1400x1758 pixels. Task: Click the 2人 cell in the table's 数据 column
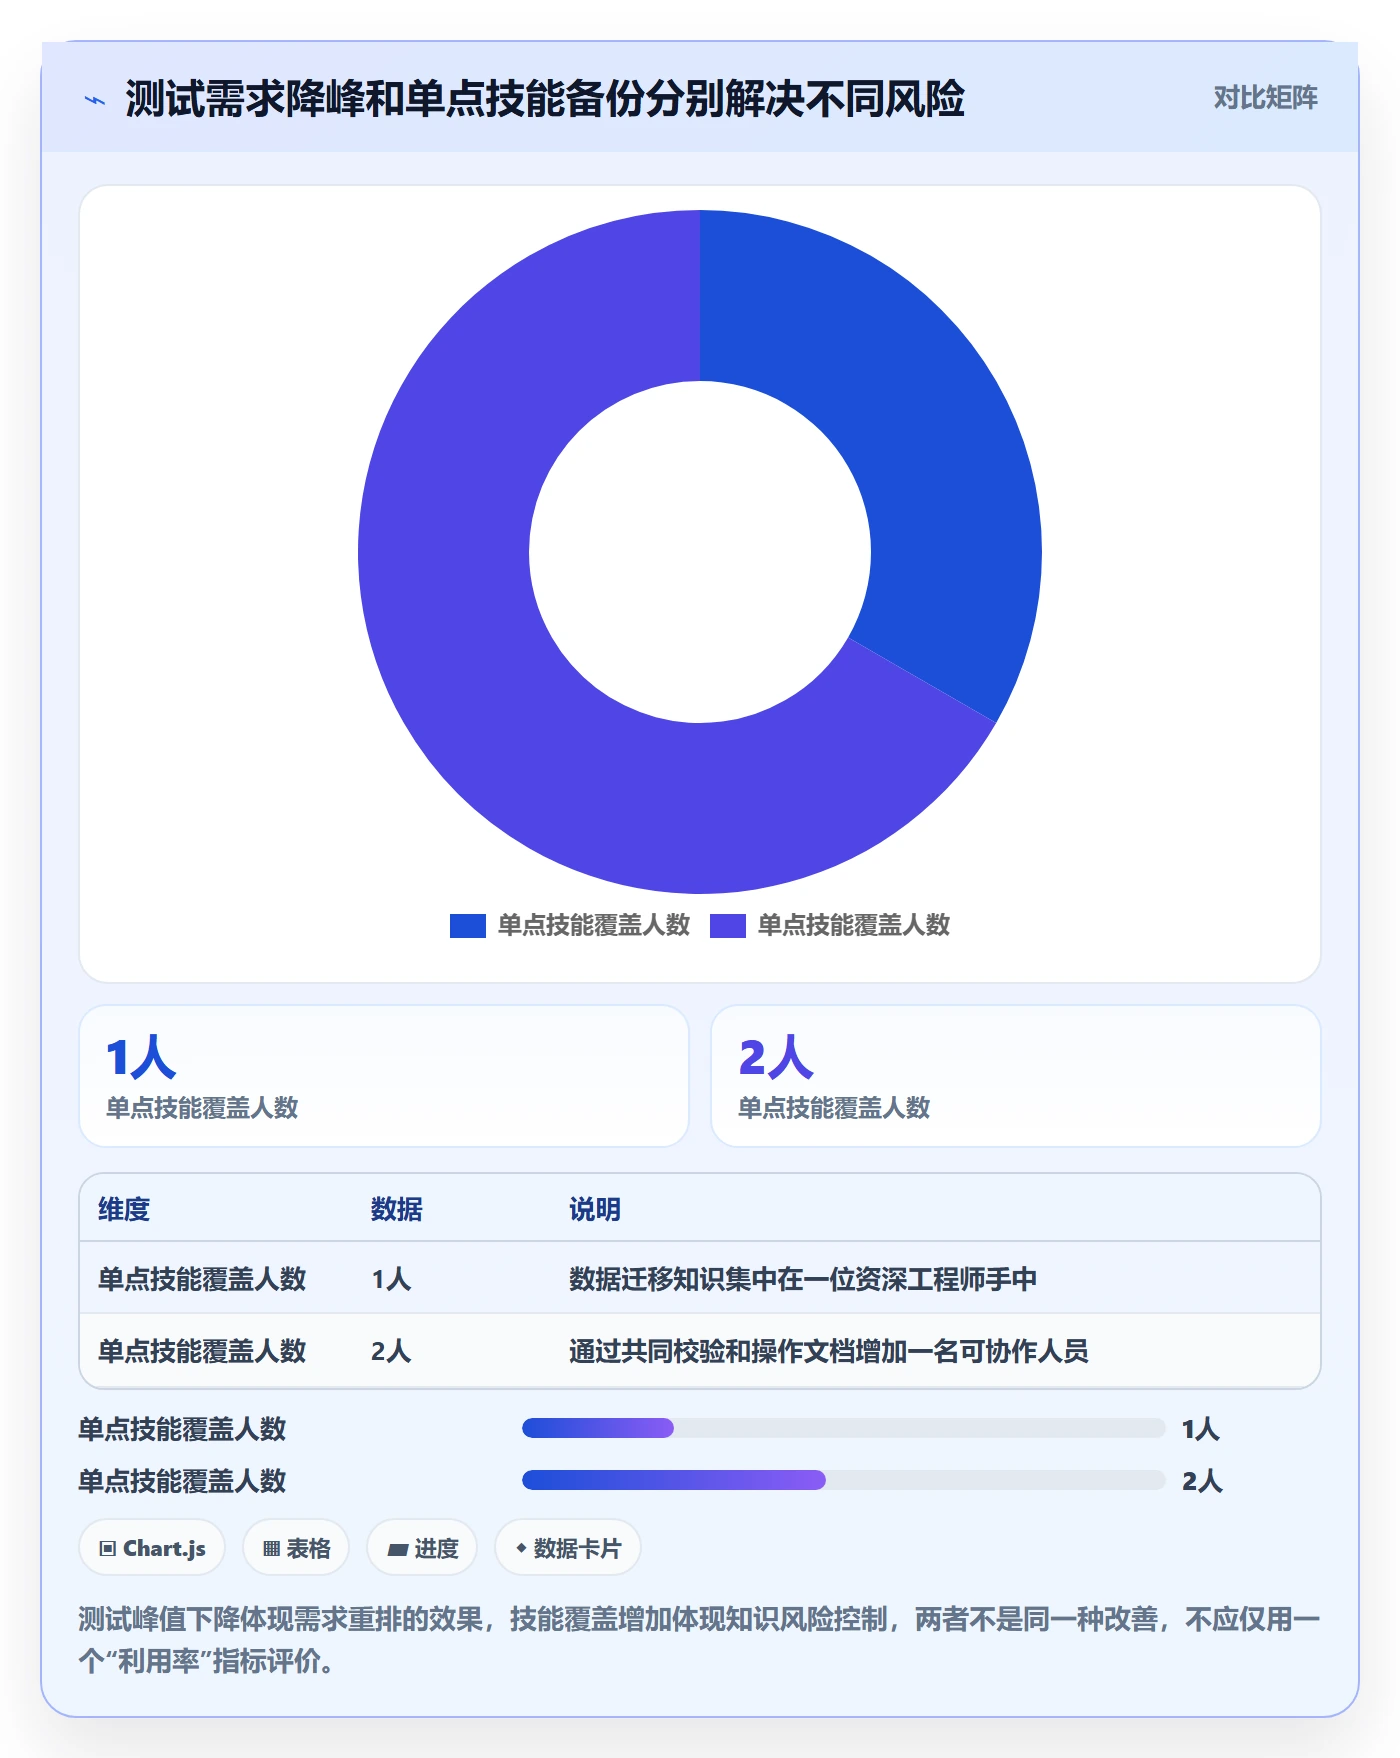click(x=391, y=1351)
